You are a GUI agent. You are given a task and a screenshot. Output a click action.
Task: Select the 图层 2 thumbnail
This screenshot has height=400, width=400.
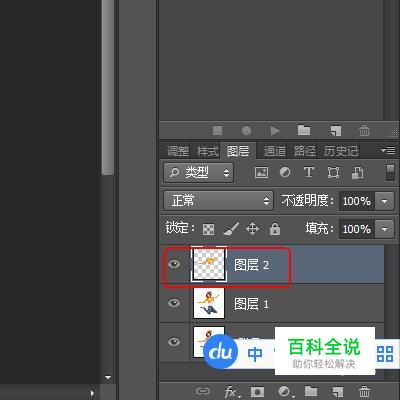tap(209, 264)
